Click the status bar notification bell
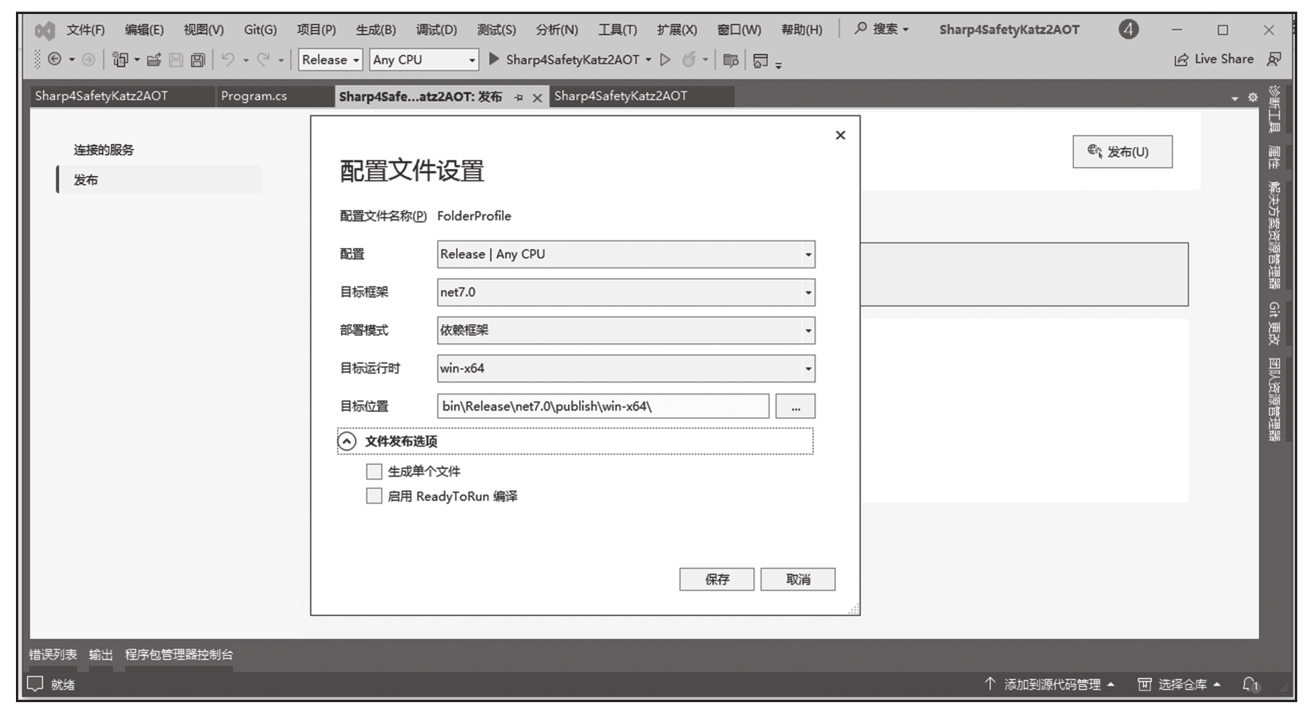1313x713 pixels. coord(1250,685)
